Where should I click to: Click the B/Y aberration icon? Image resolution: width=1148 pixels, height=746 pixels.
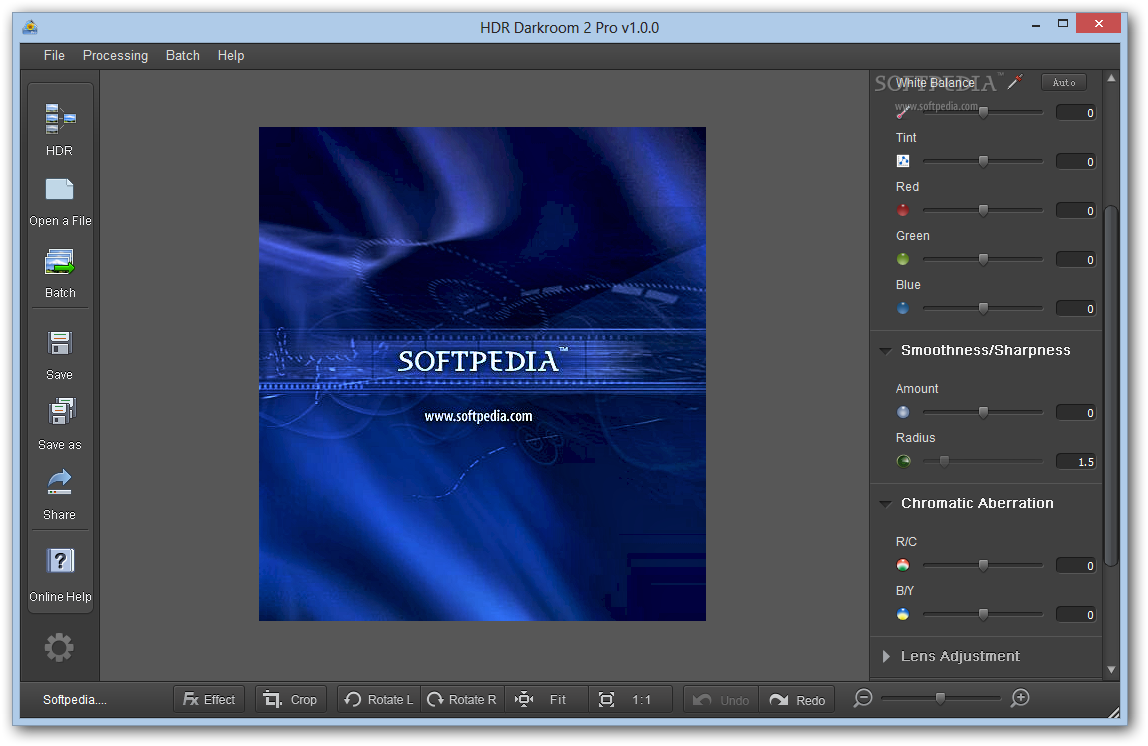903,614
